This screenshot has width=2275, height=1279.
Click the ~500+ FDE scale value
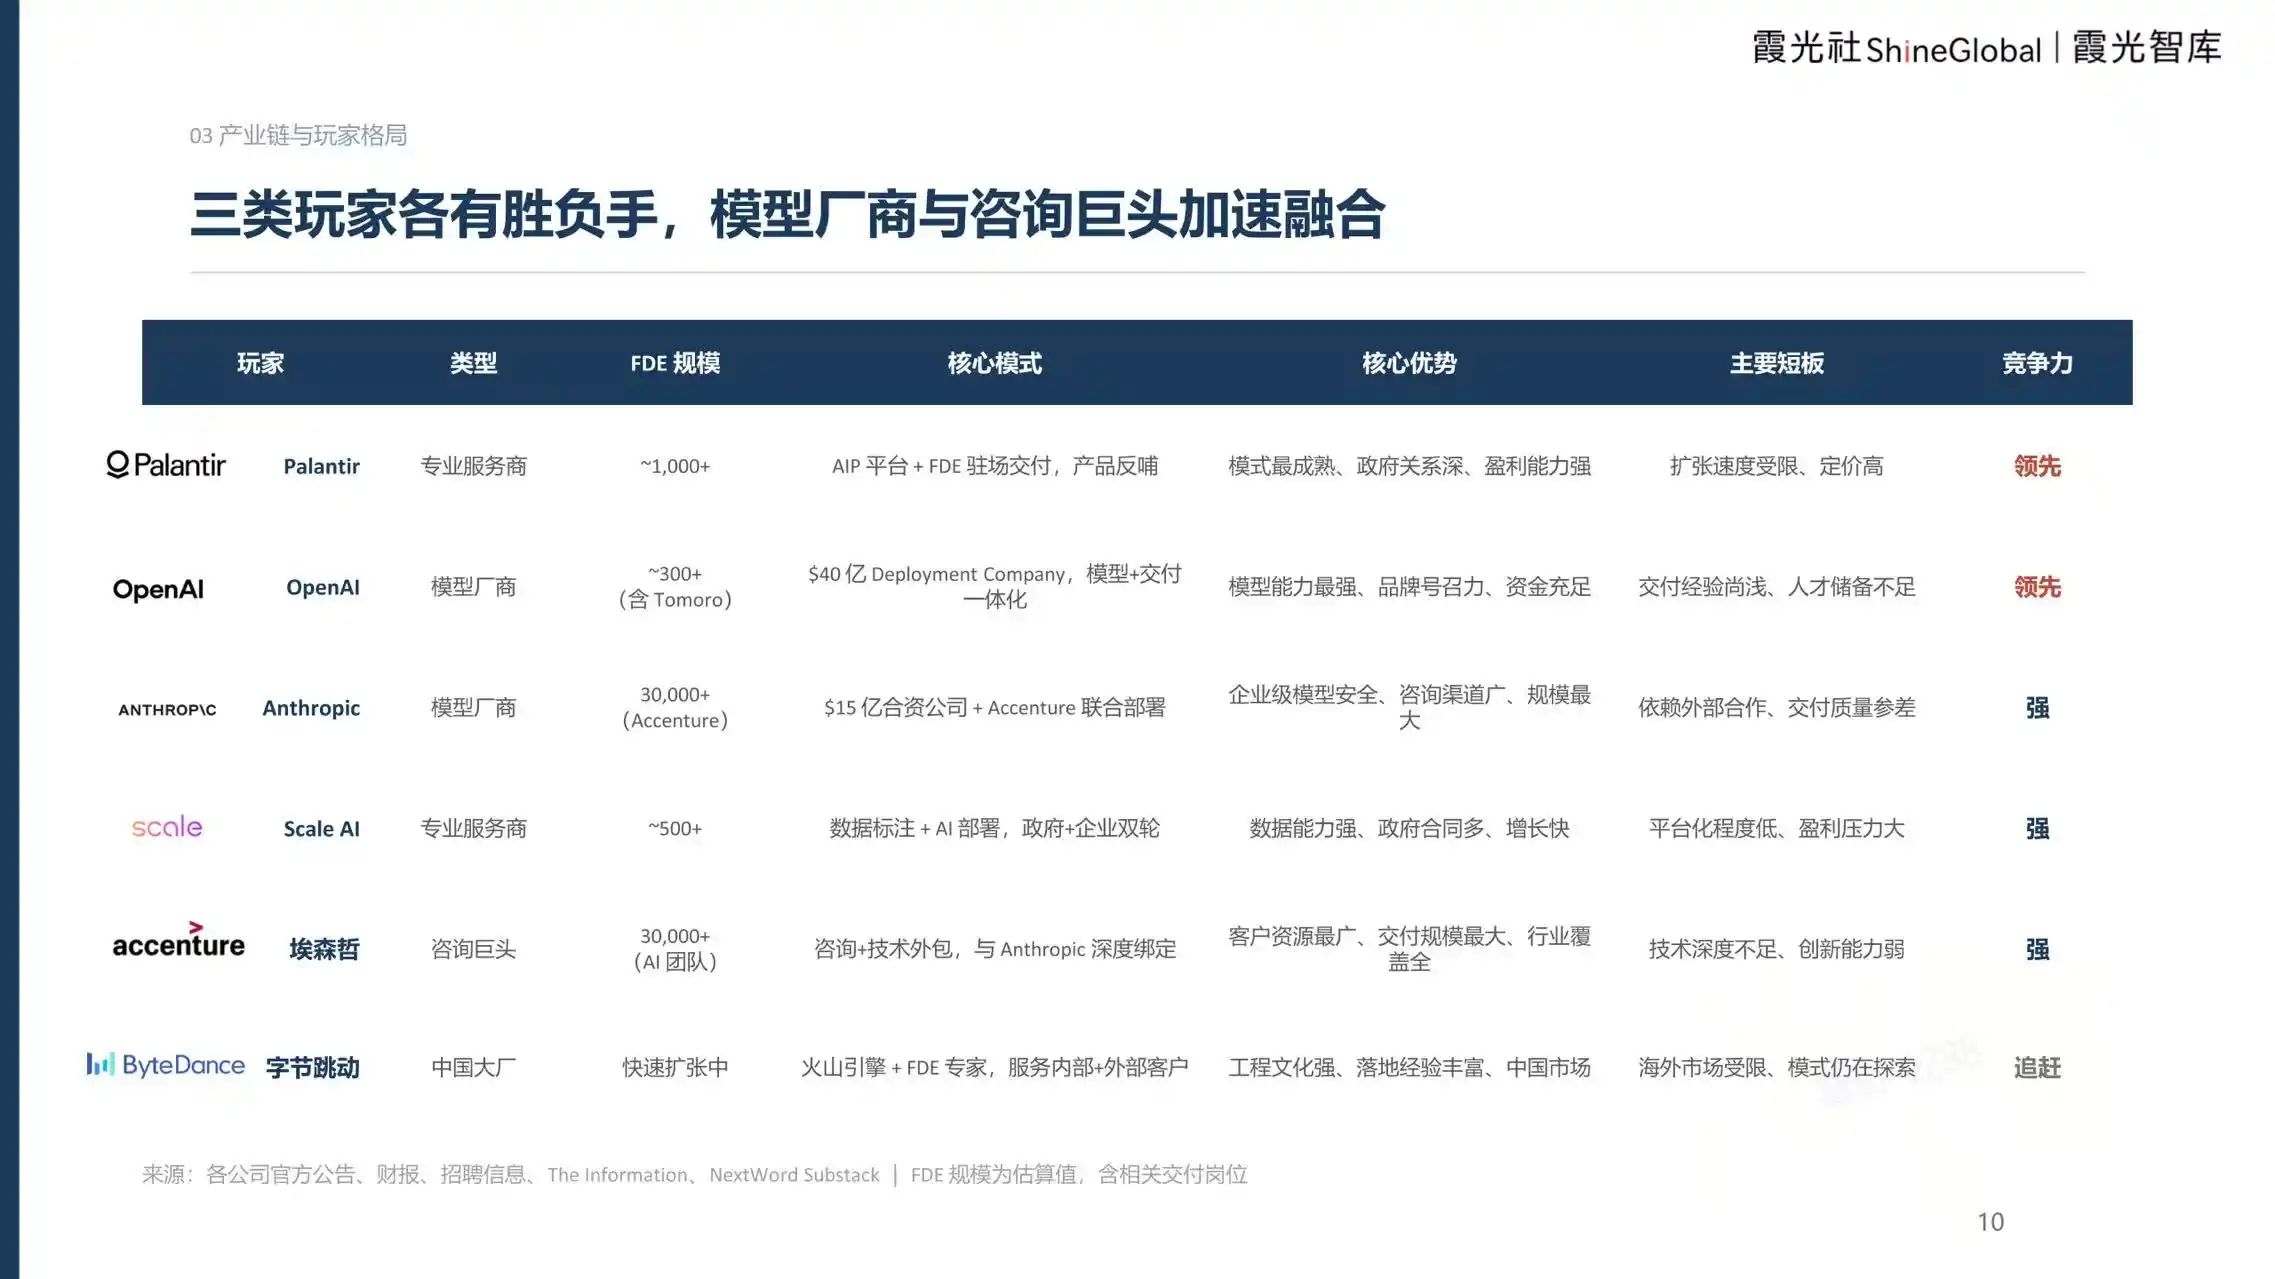click(x=675, y=829)
